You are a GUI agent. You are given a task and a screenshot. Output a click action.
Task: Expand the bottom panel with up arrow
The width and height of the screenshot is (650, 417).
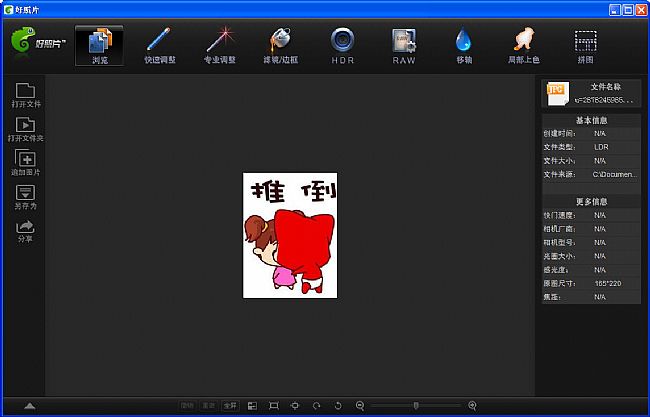[x=30, y=405]
